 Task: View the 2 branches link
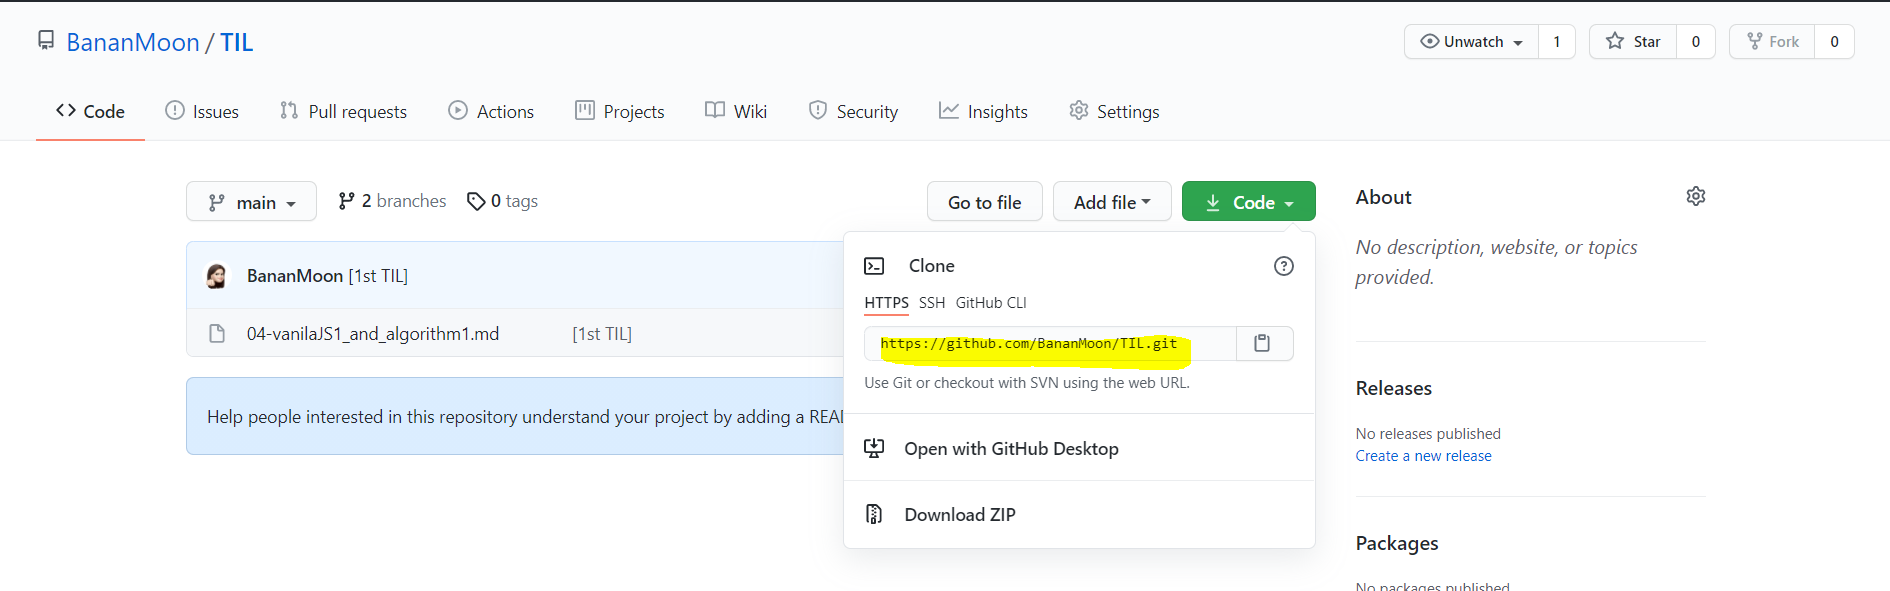pos(392,201)
